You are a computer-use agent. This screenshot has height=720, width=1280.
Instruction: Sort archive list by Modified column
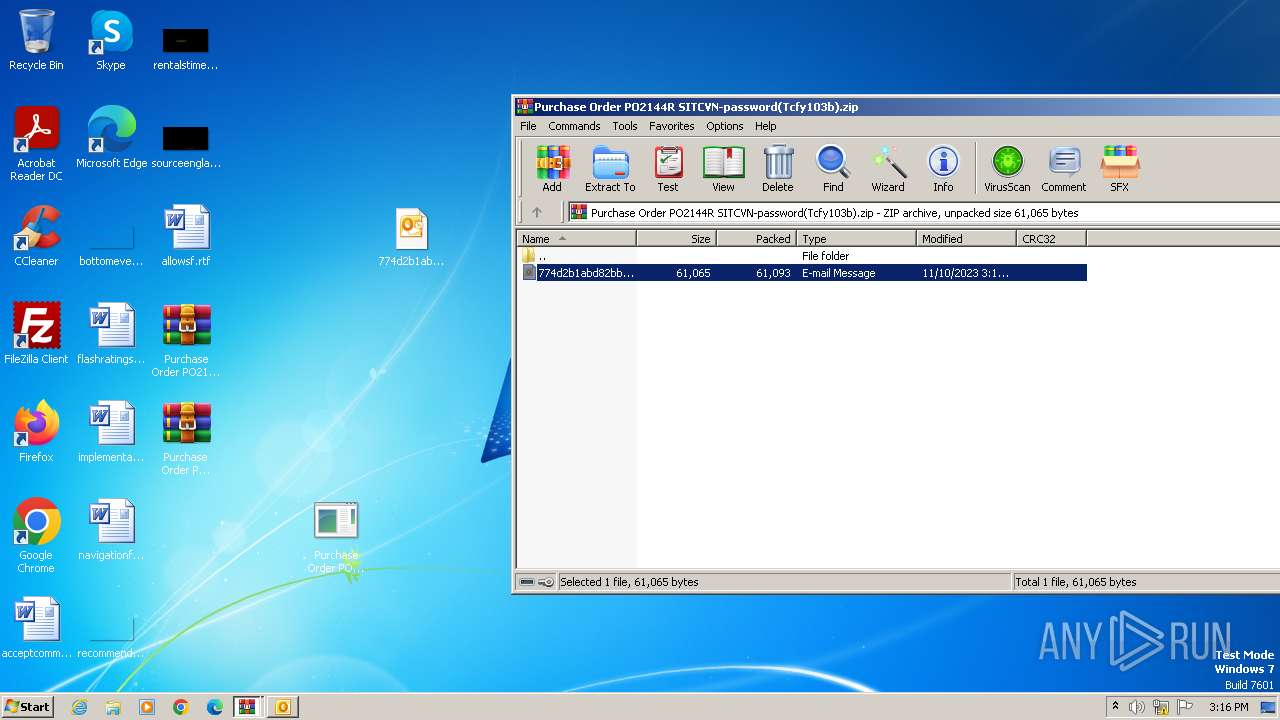(967, 239)
